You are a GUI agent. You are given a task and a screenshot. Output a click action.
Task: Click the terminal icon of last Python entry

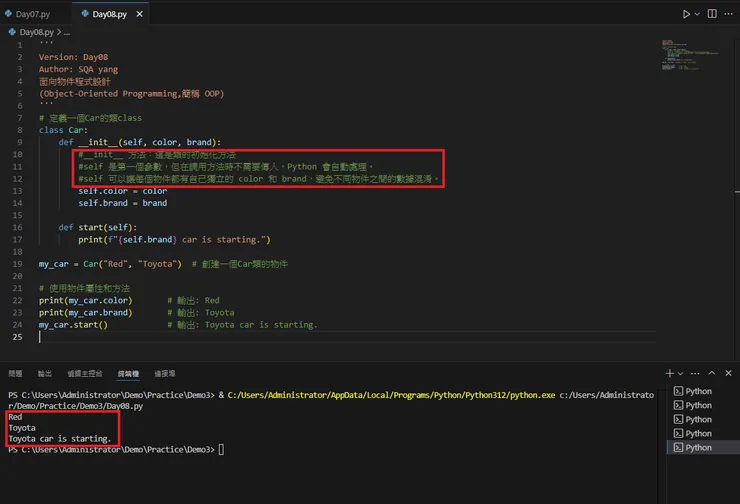point(678,447)
